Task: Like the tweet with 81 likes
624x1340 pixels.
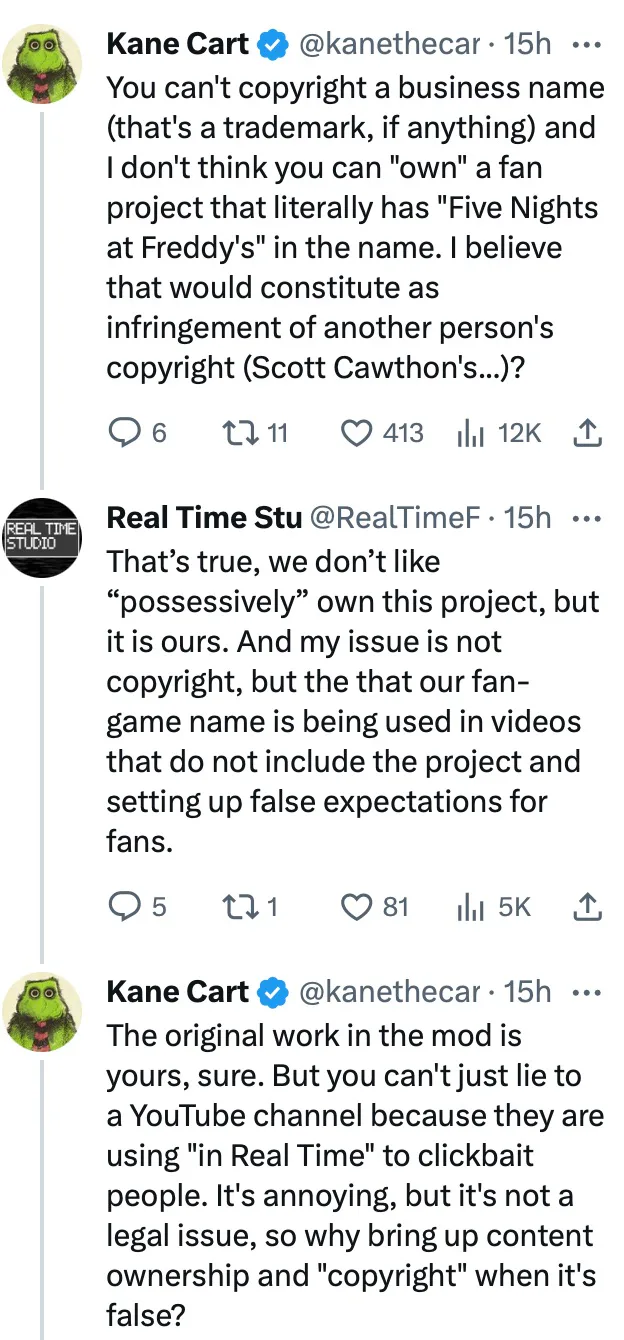Action: coord(356,906)
